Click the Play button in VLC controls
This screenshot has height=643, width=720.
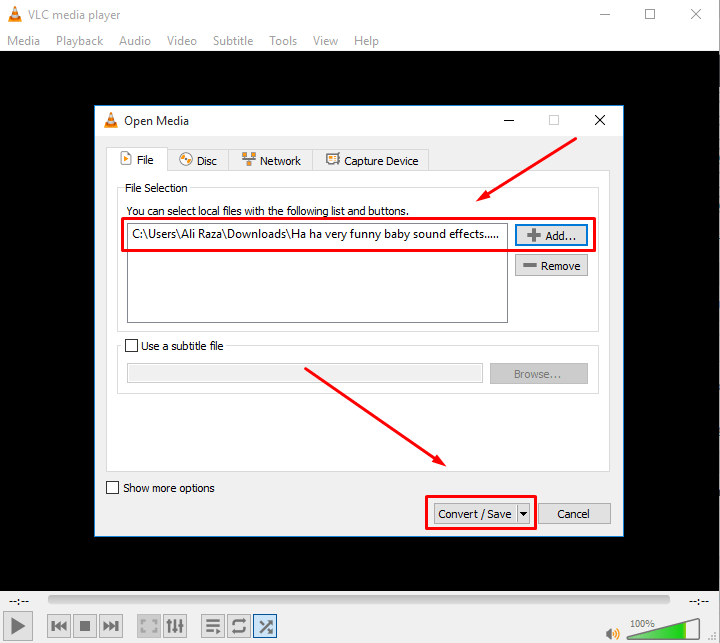18,626
